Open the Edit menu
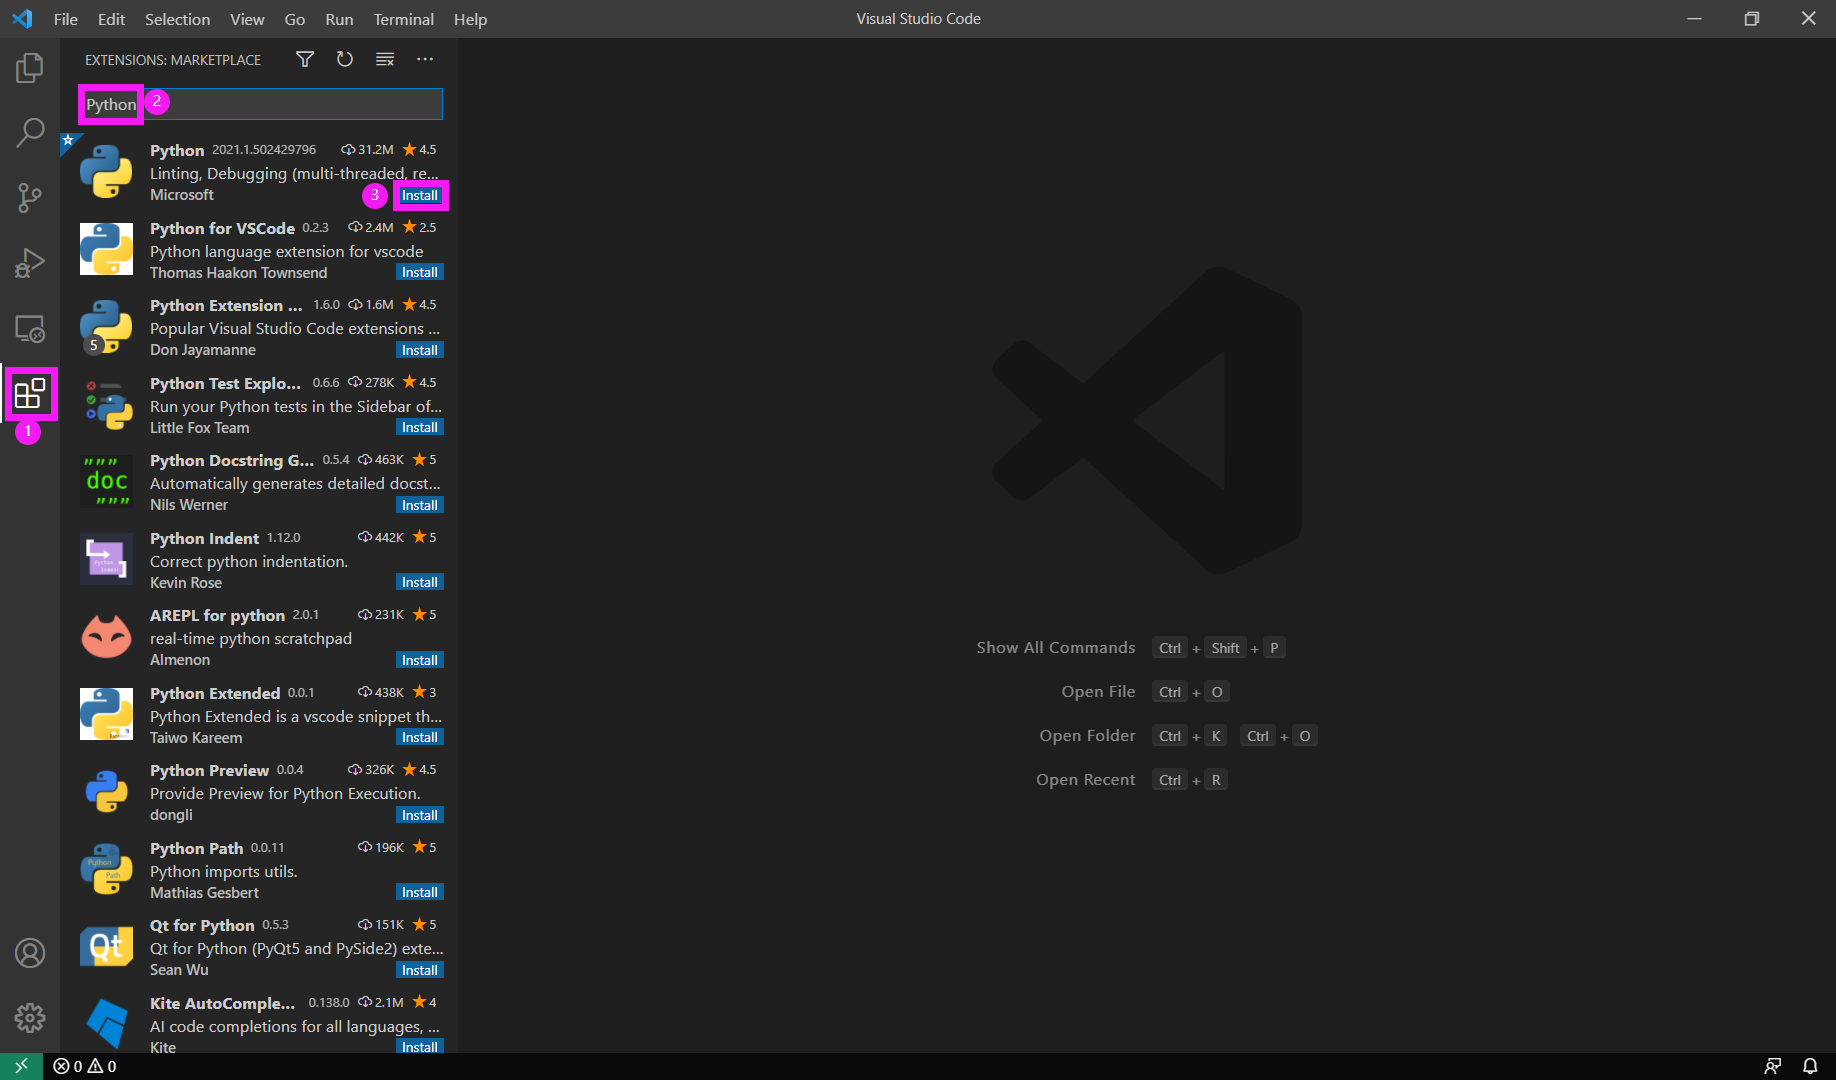1836x1080 pixels. point(111,19)
